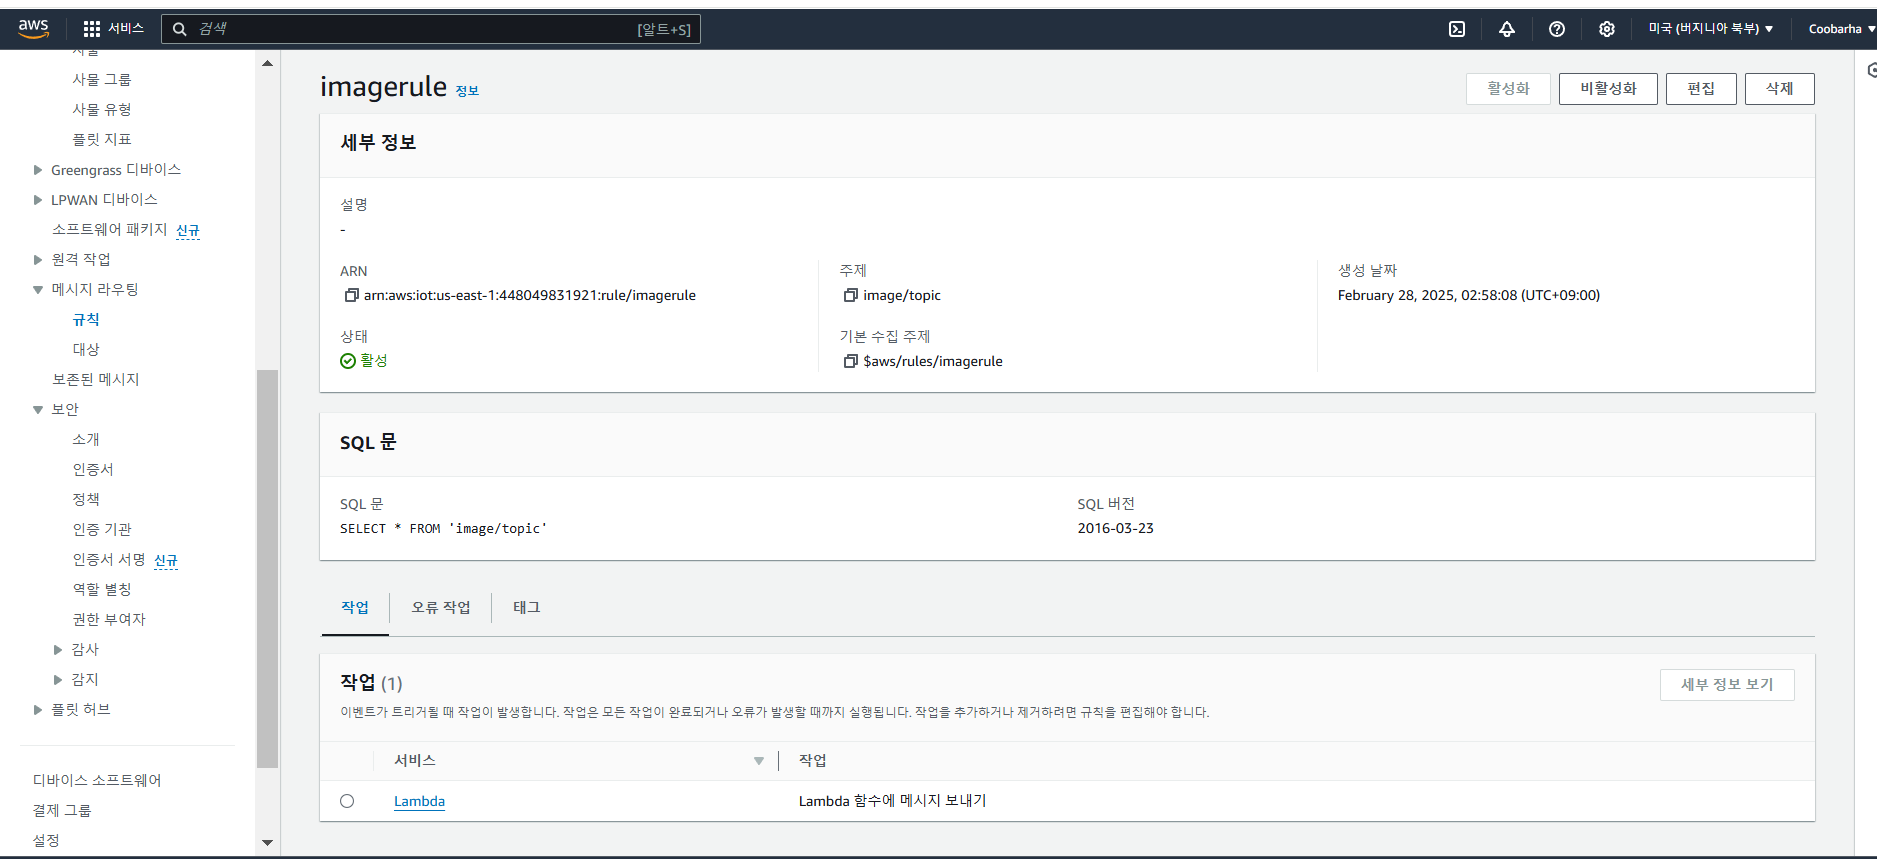Click the sidebar scrollbar up arrow

pos(267,63)
